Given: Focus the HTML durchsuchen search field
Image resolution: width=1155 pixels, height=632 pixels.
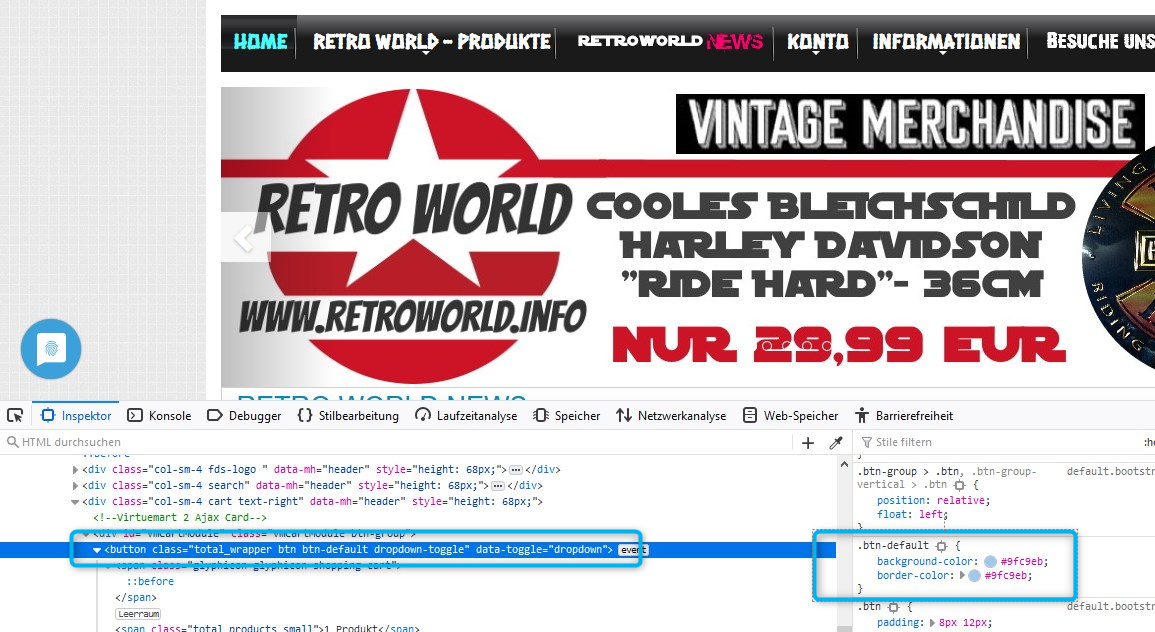Looking at the screenshot, I should [400, 442].
